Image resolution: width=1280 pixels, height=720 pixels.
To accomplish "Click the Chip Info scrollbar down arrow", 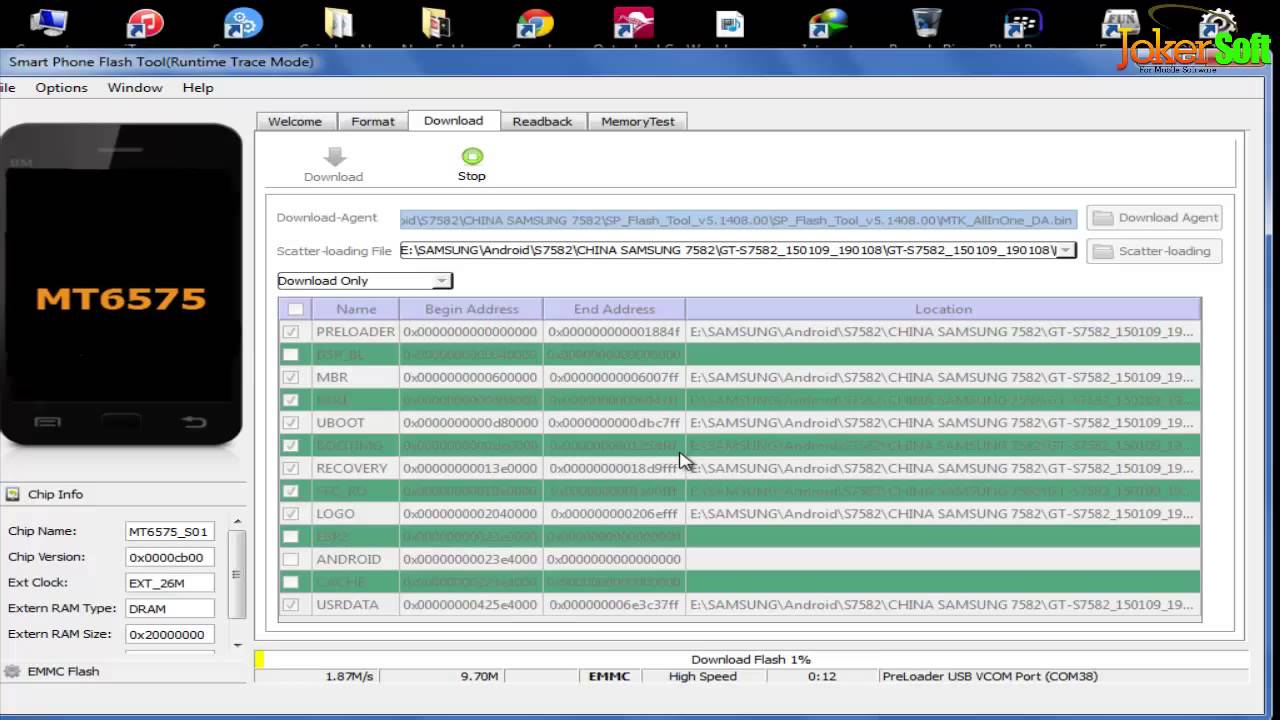I will tap(236, 645).
